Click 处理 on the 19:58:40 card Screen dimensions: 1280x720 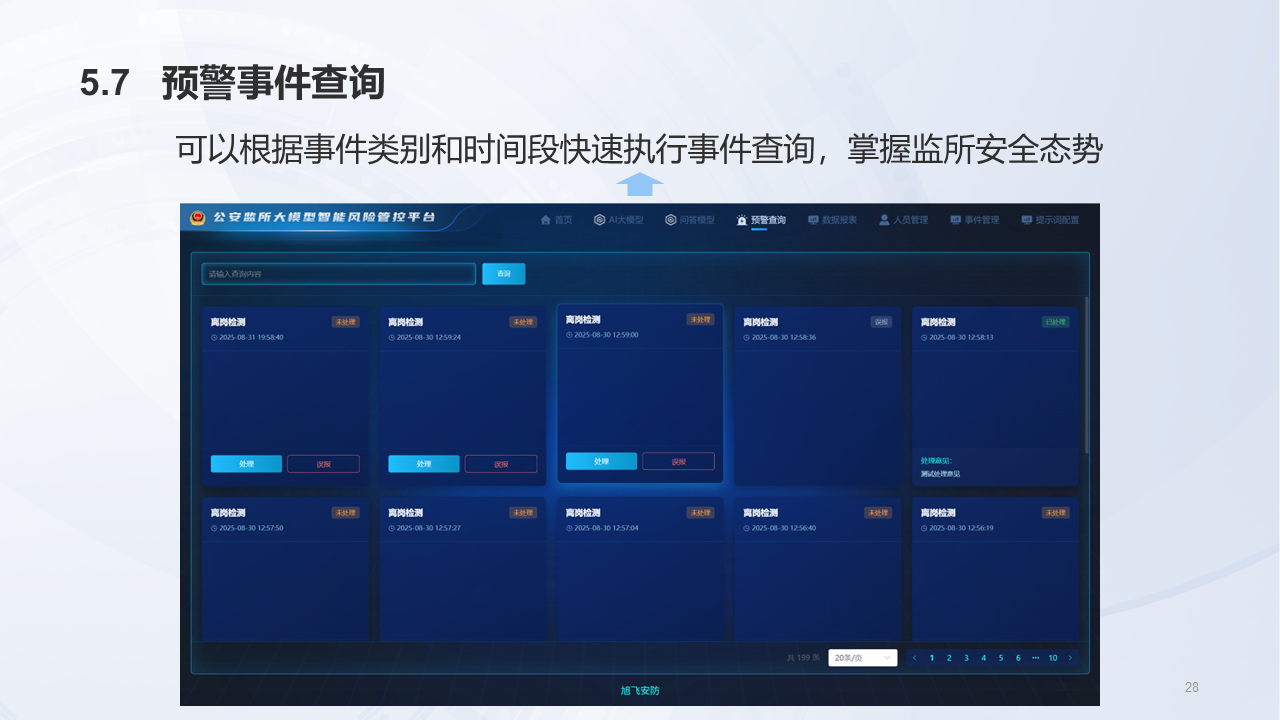246,464
